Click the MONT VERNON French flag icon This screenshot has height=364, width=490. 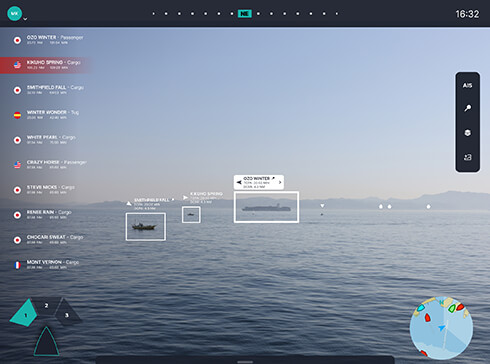point(17,265)
